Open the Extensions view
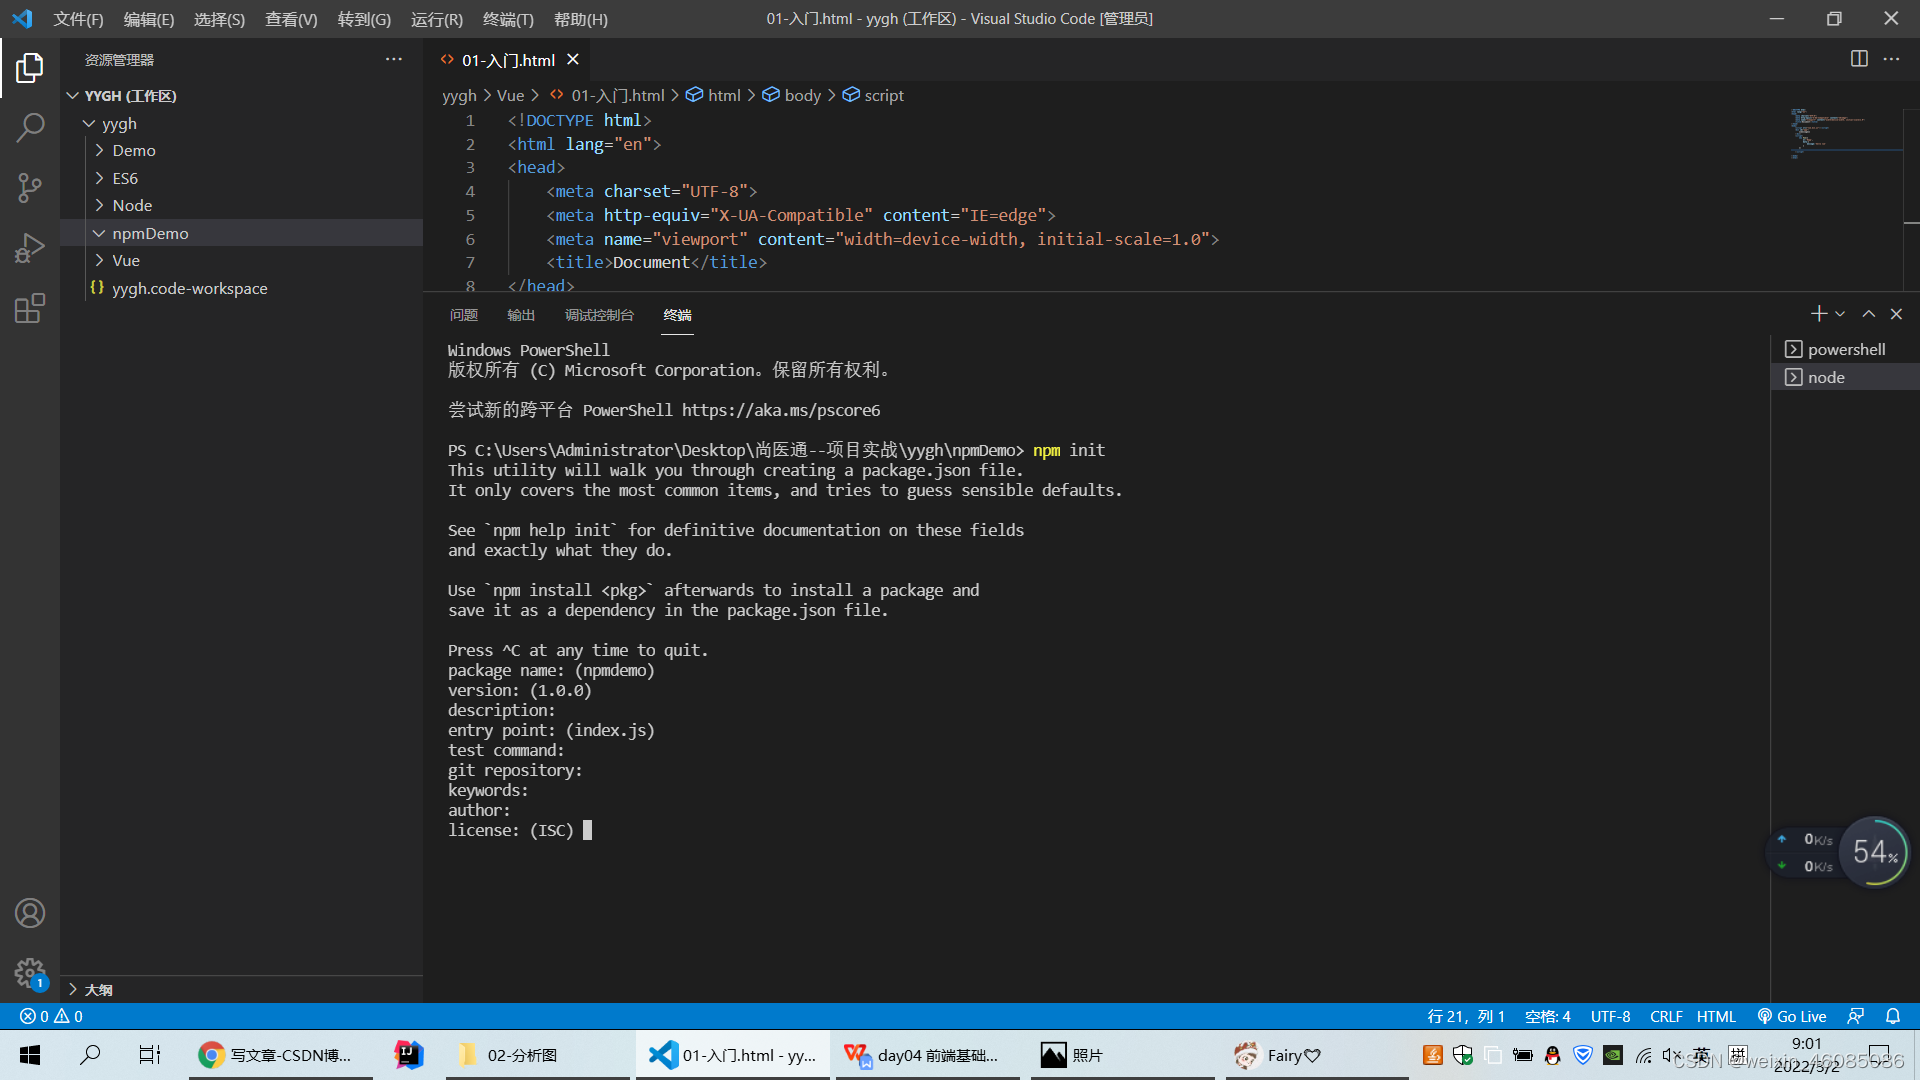1920x1080 pixels. click(30, 308)
